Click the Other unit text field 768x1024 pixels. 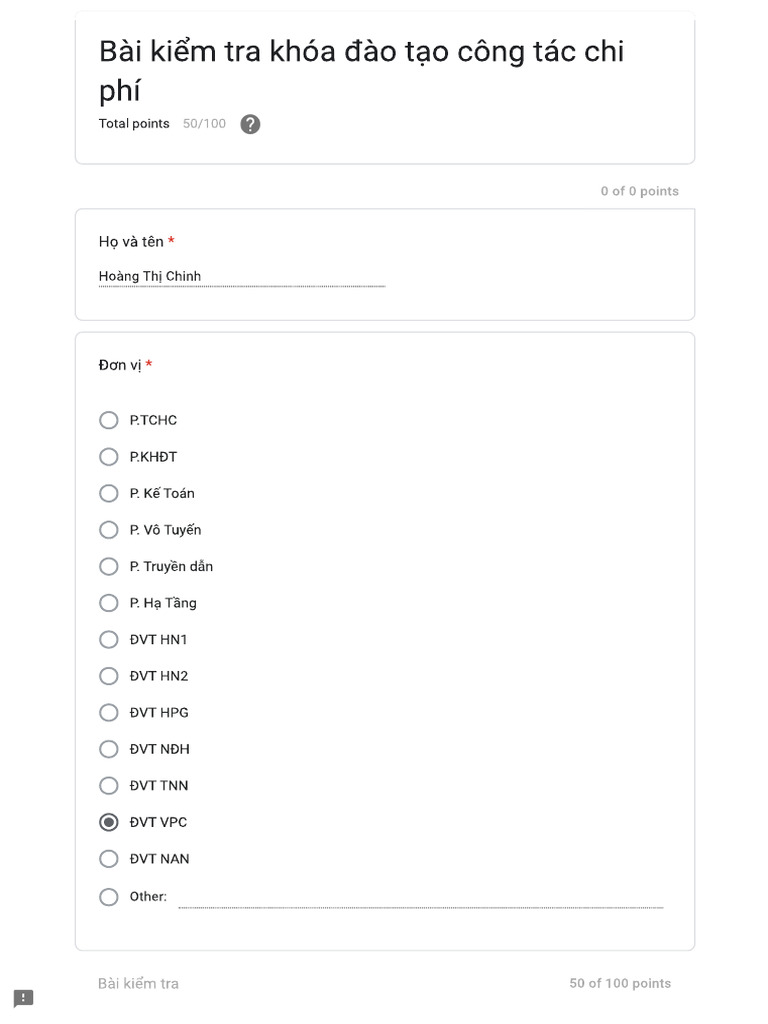[420, 898]
